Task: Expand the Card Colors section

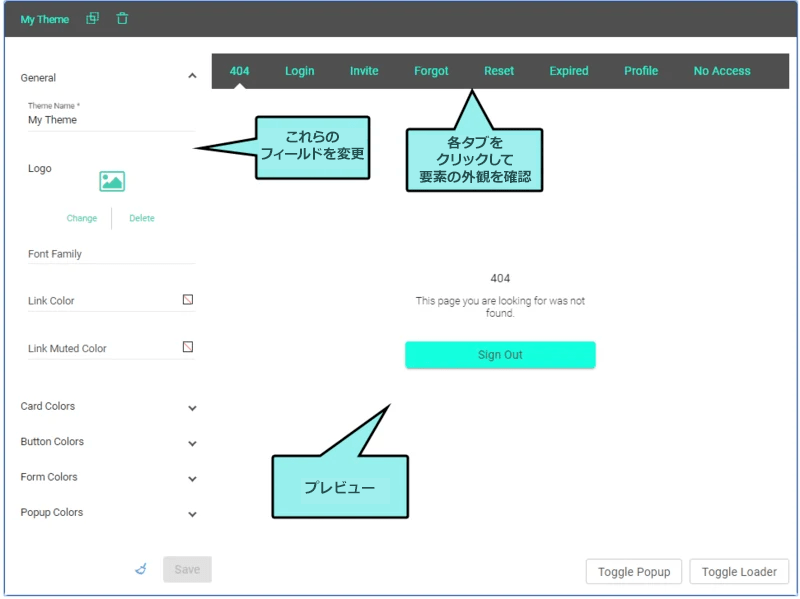Action: point(192,408)
